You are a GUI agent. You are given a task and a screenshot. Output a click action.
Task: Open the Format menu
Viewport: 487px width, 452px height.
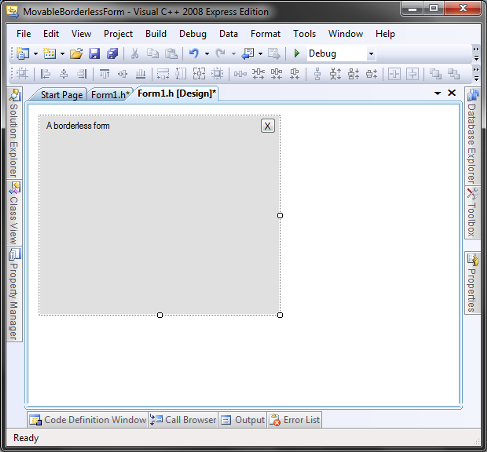(x=265, y=34)
